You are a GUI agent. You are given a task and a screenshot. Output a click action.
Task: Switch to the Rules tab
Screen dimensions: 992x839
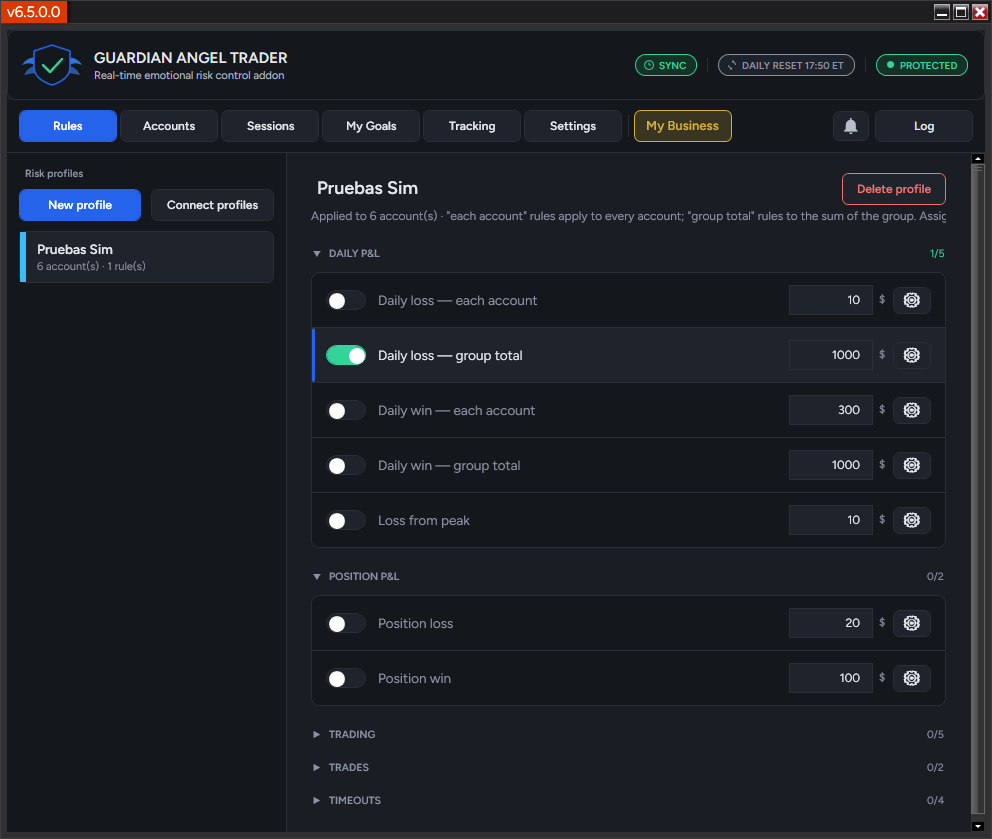click(x=68, y=126)
